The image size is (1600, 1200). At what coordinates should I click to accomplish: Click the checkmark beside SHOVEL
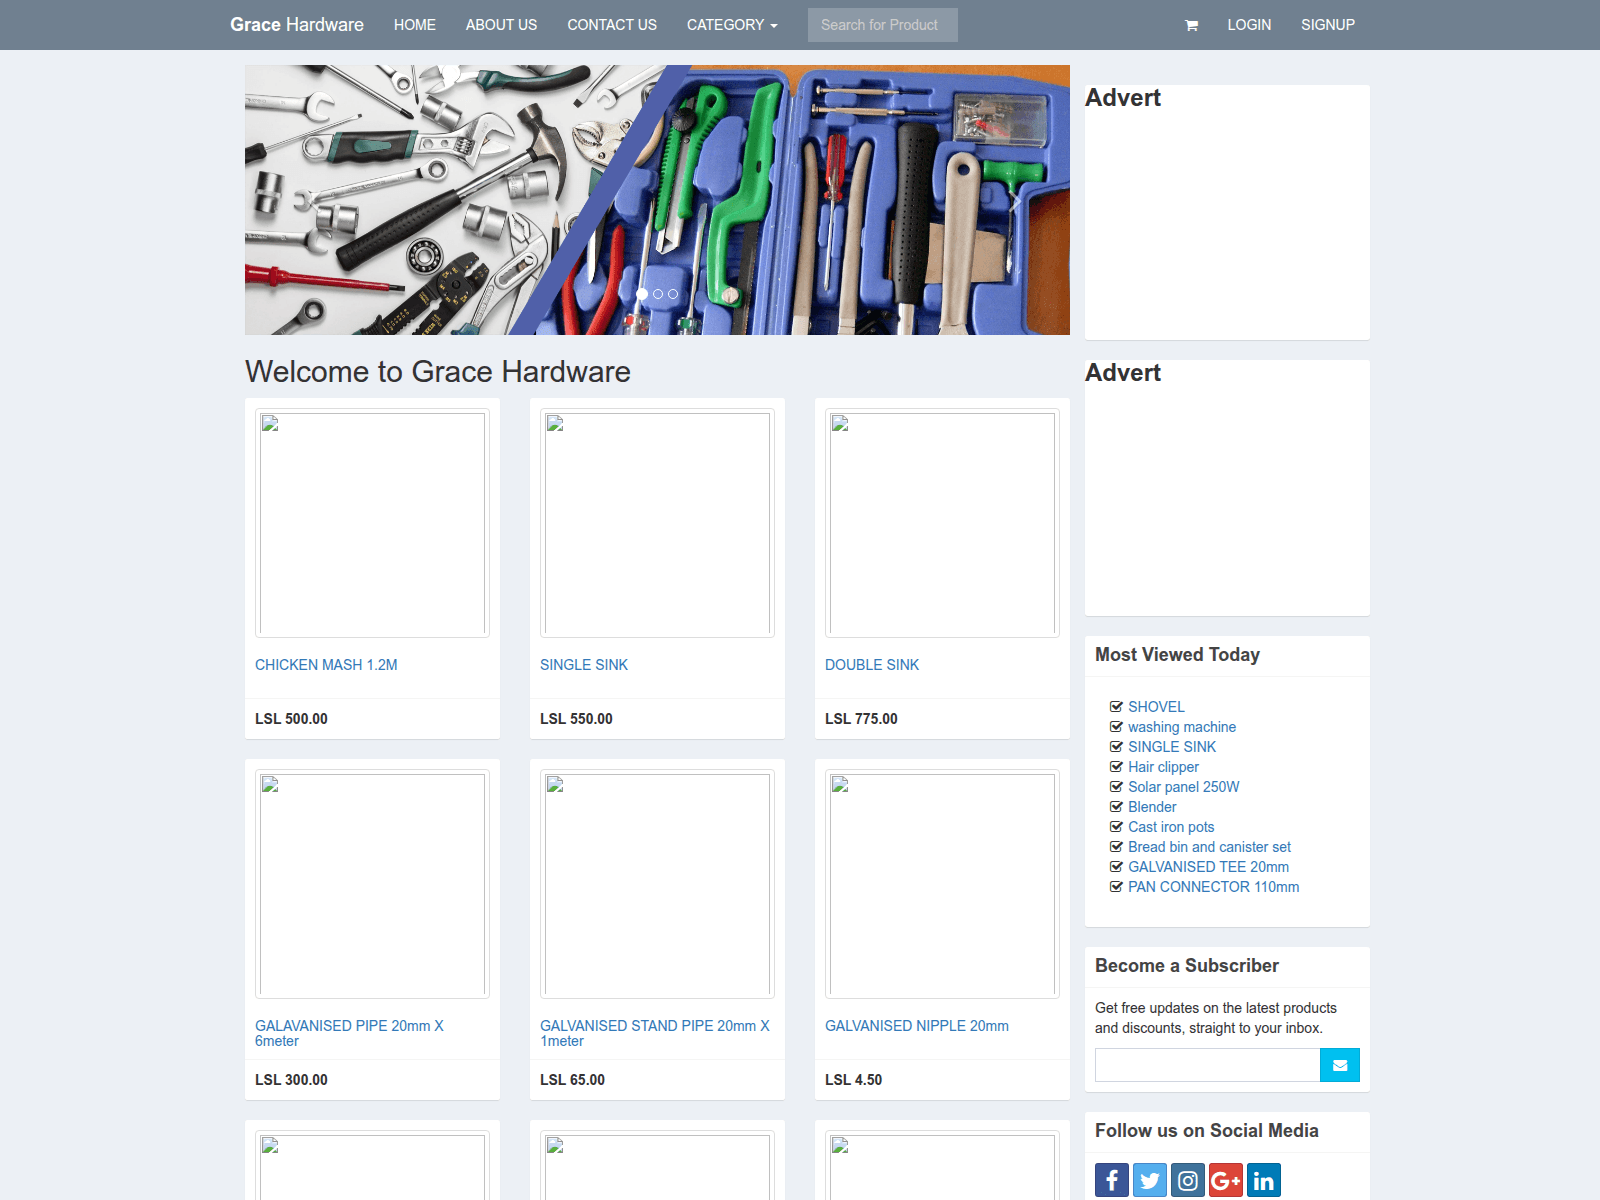[x=1116, y=707]
